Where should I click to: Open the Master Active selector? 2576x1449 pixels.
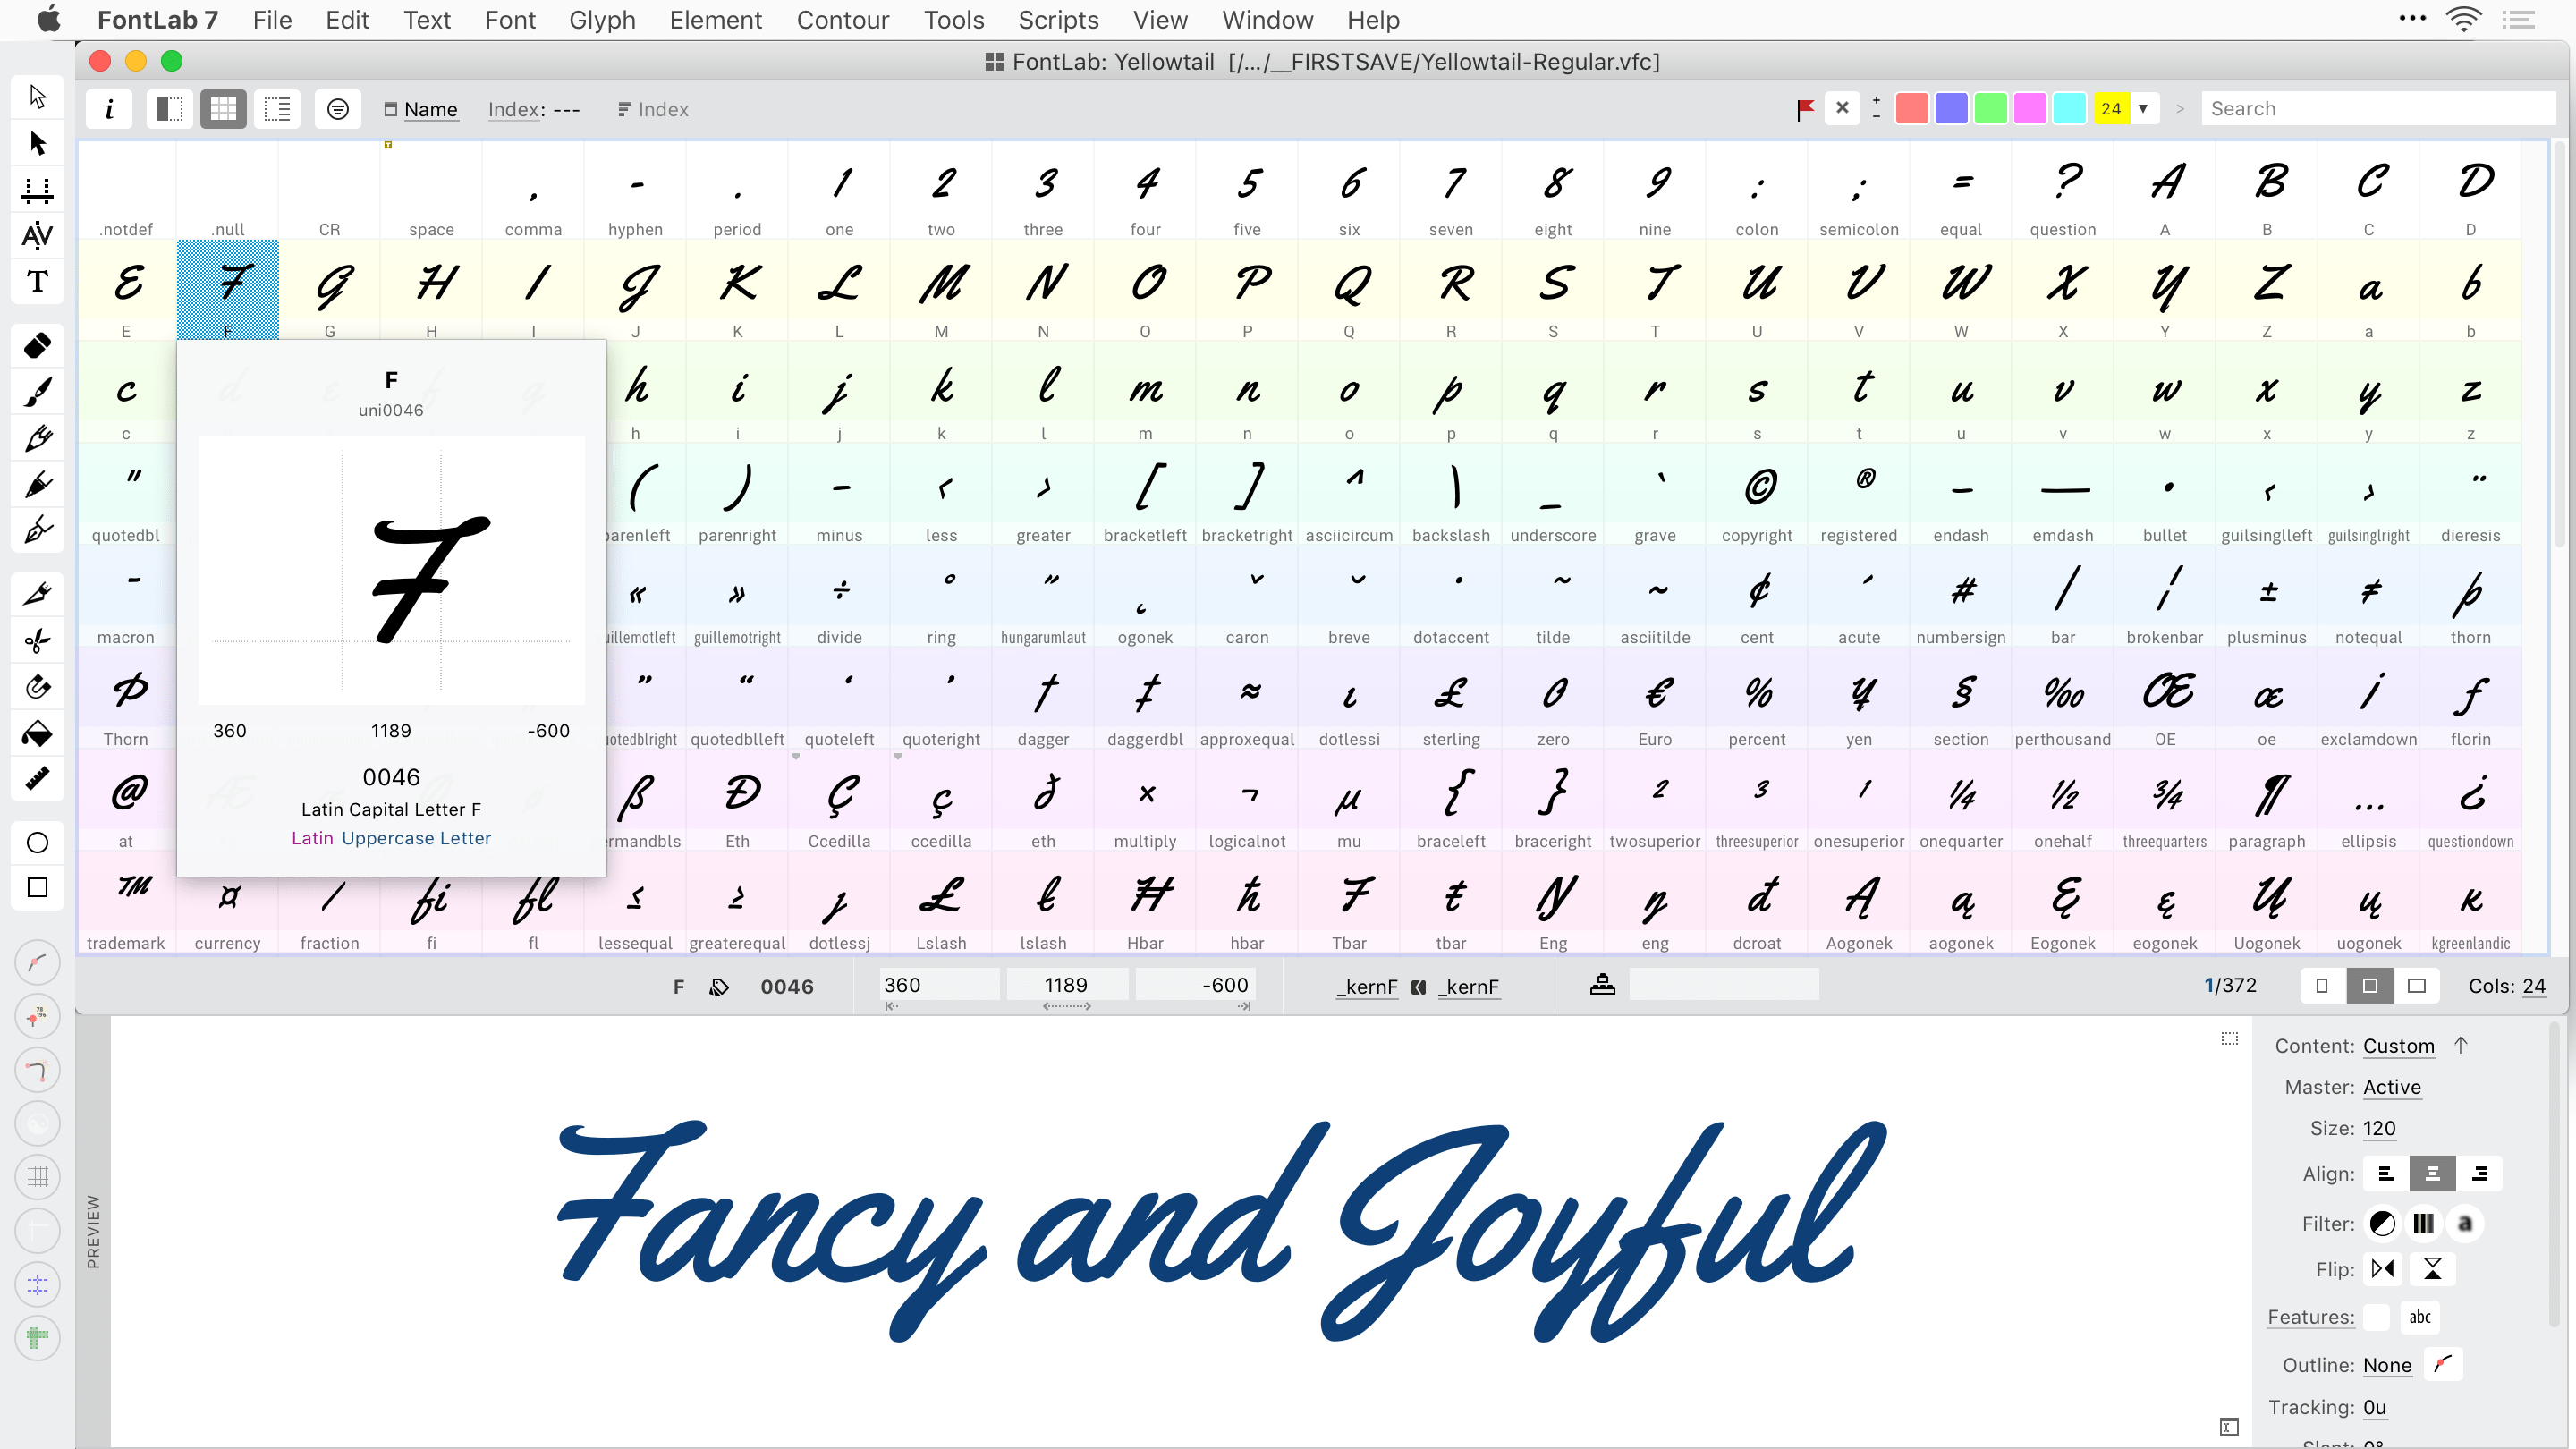coord(2392,1087)
